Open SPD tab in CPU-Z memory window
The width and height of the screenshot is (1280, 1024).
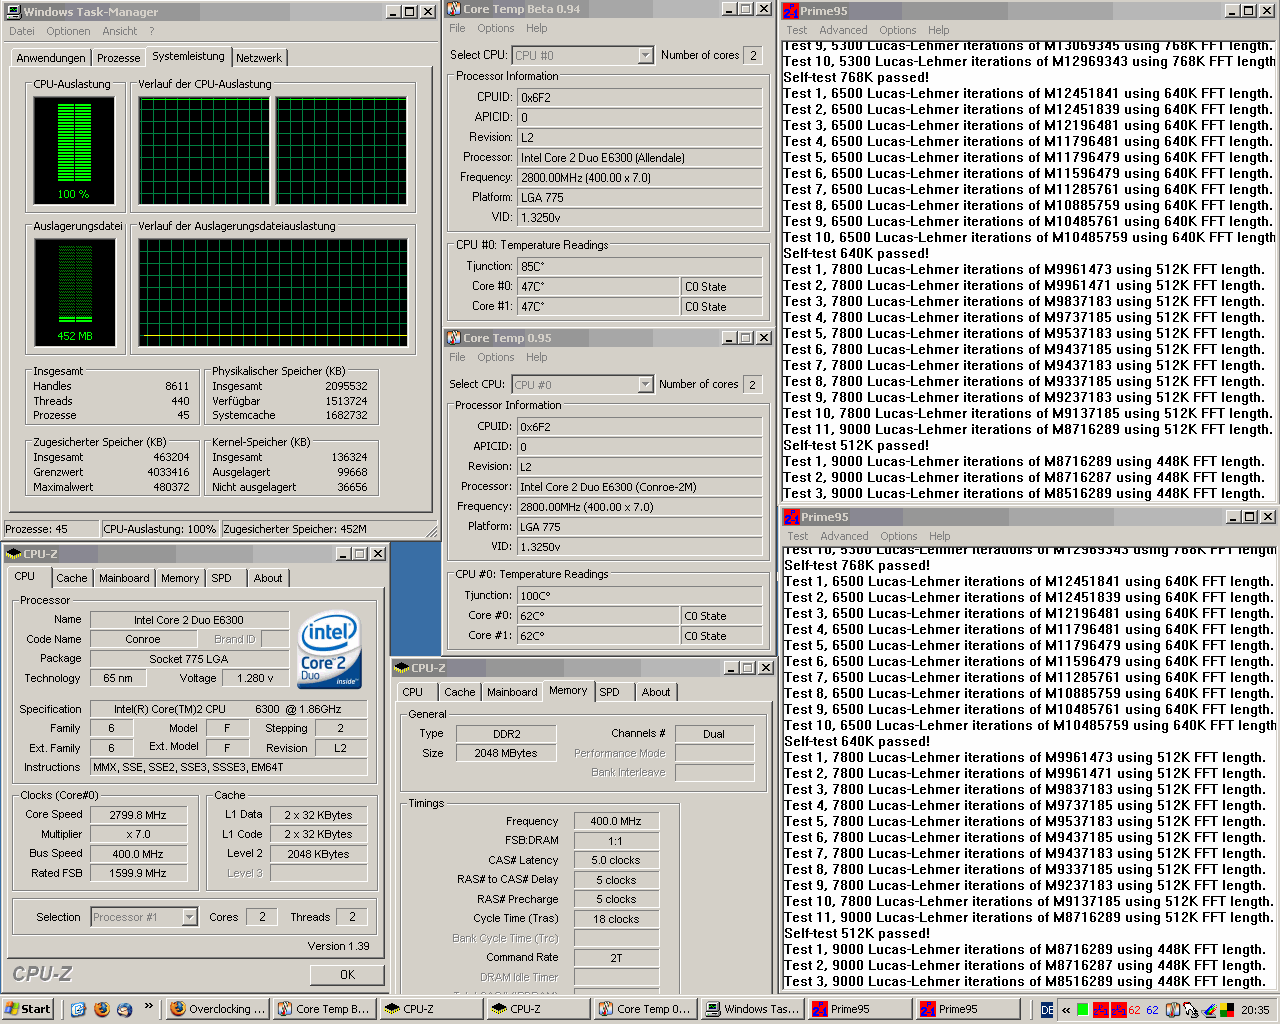[x=609, y=692]
